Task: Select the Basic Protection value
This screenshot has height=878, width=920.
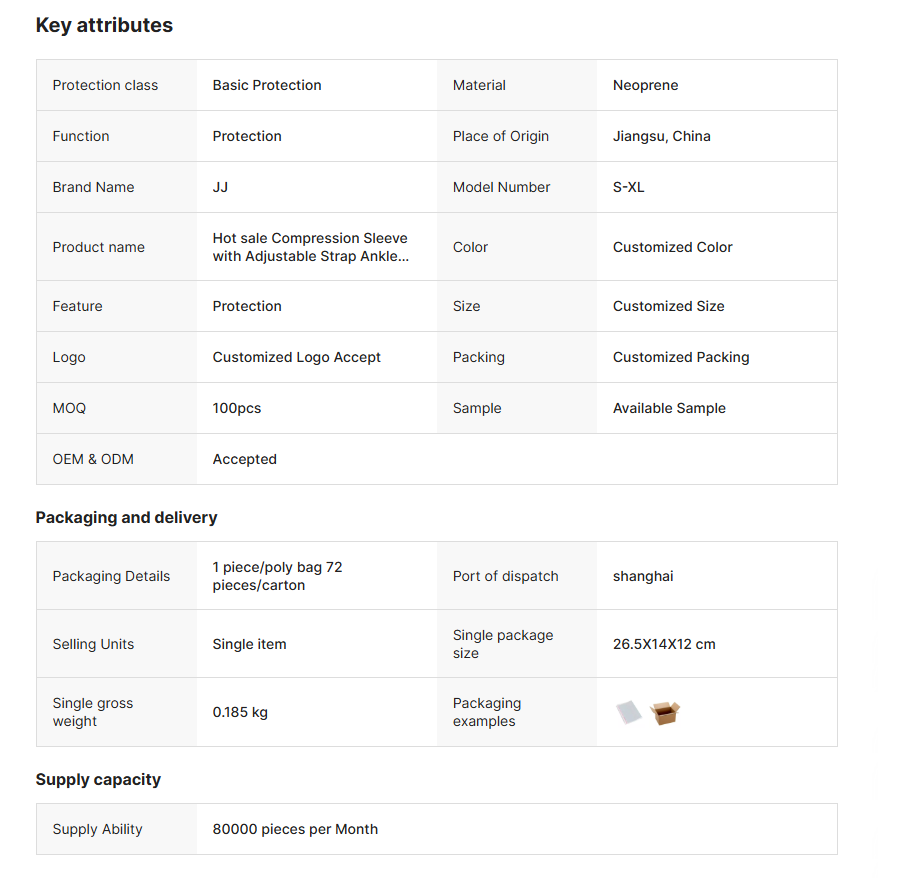Action: (x=267, y=85)
